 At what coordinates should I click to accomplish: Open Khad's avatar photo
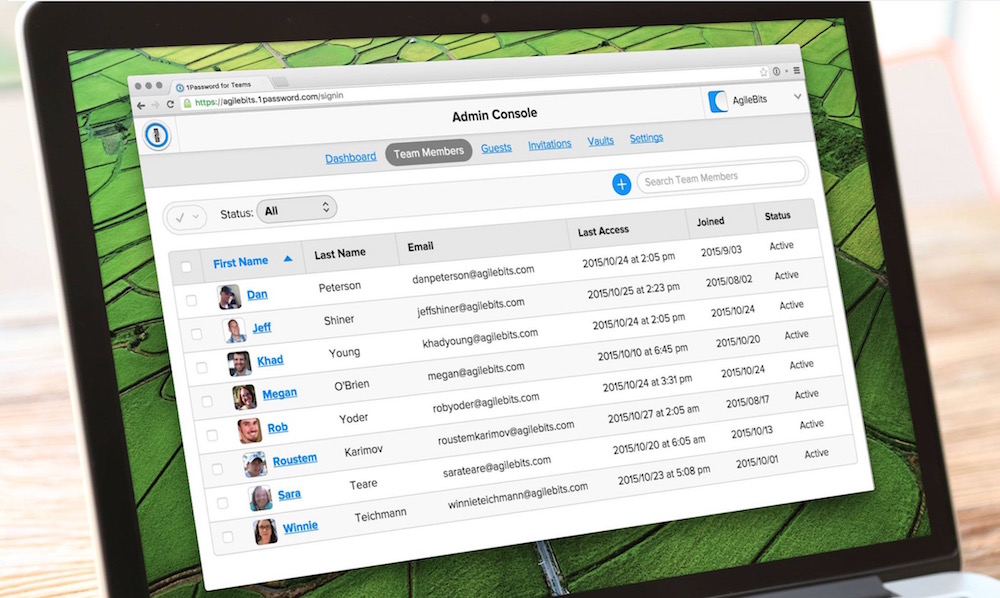click(x=239, y=363)
